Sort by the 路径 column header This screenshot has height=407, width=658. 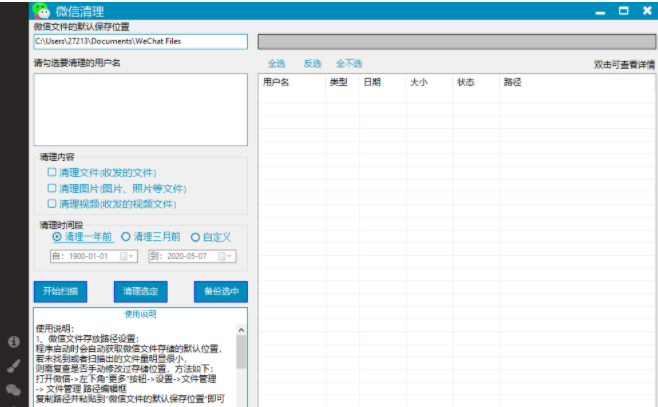click(577, 82)
